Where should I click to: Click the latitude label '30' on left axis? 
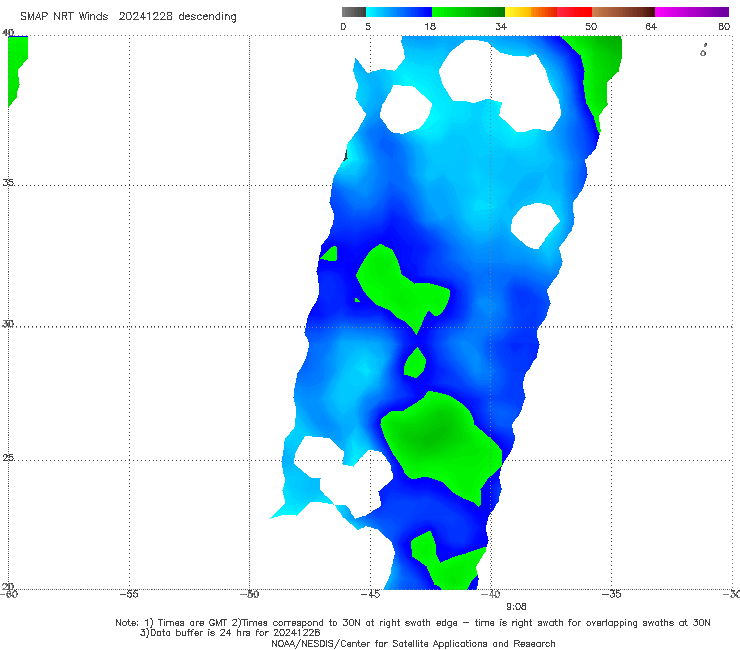8,324
